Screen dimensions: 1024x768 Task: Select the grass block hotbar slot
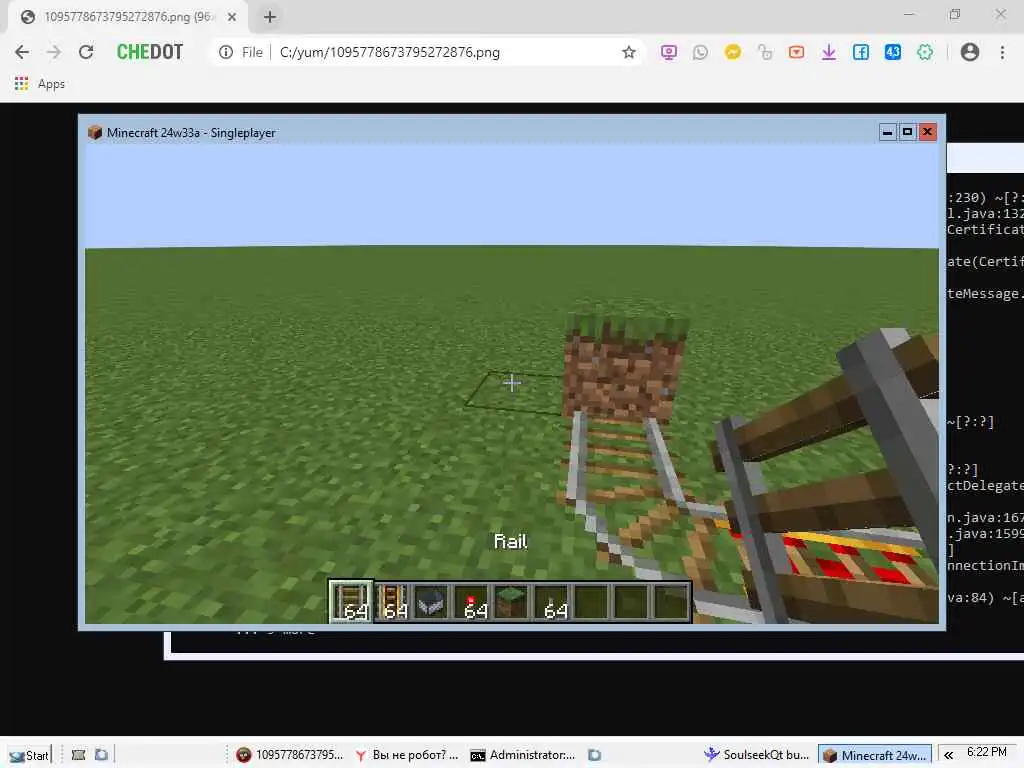511,601
